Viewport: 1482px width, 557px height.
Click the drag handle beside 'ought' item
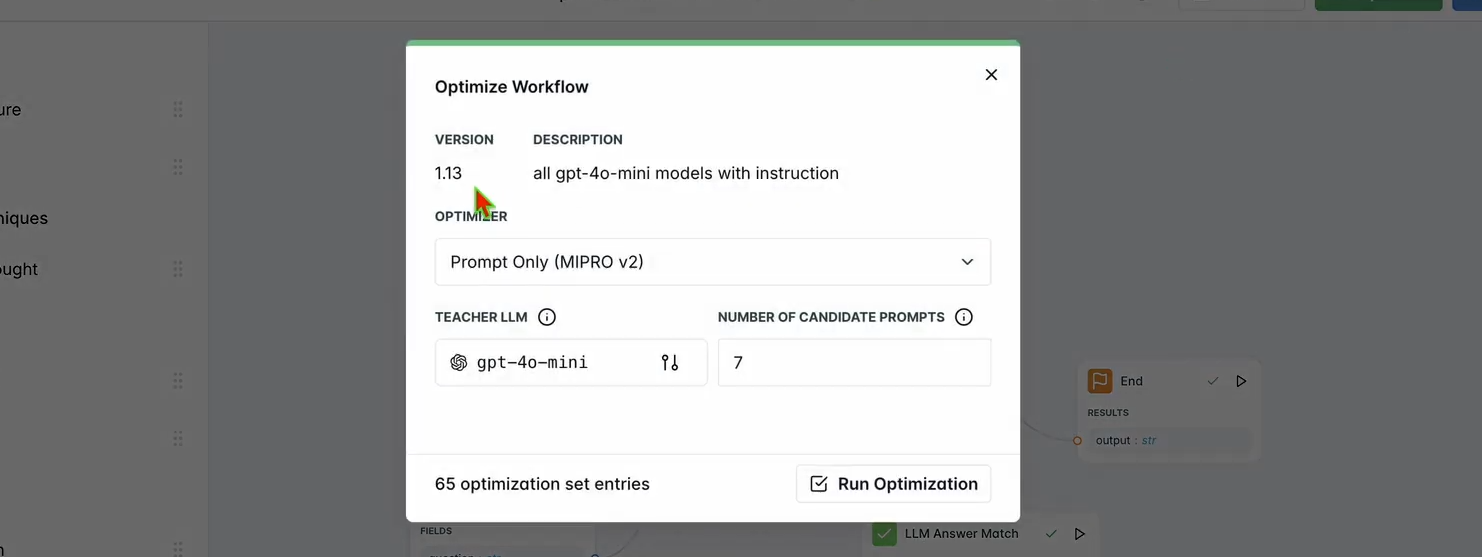click(178, 269)
